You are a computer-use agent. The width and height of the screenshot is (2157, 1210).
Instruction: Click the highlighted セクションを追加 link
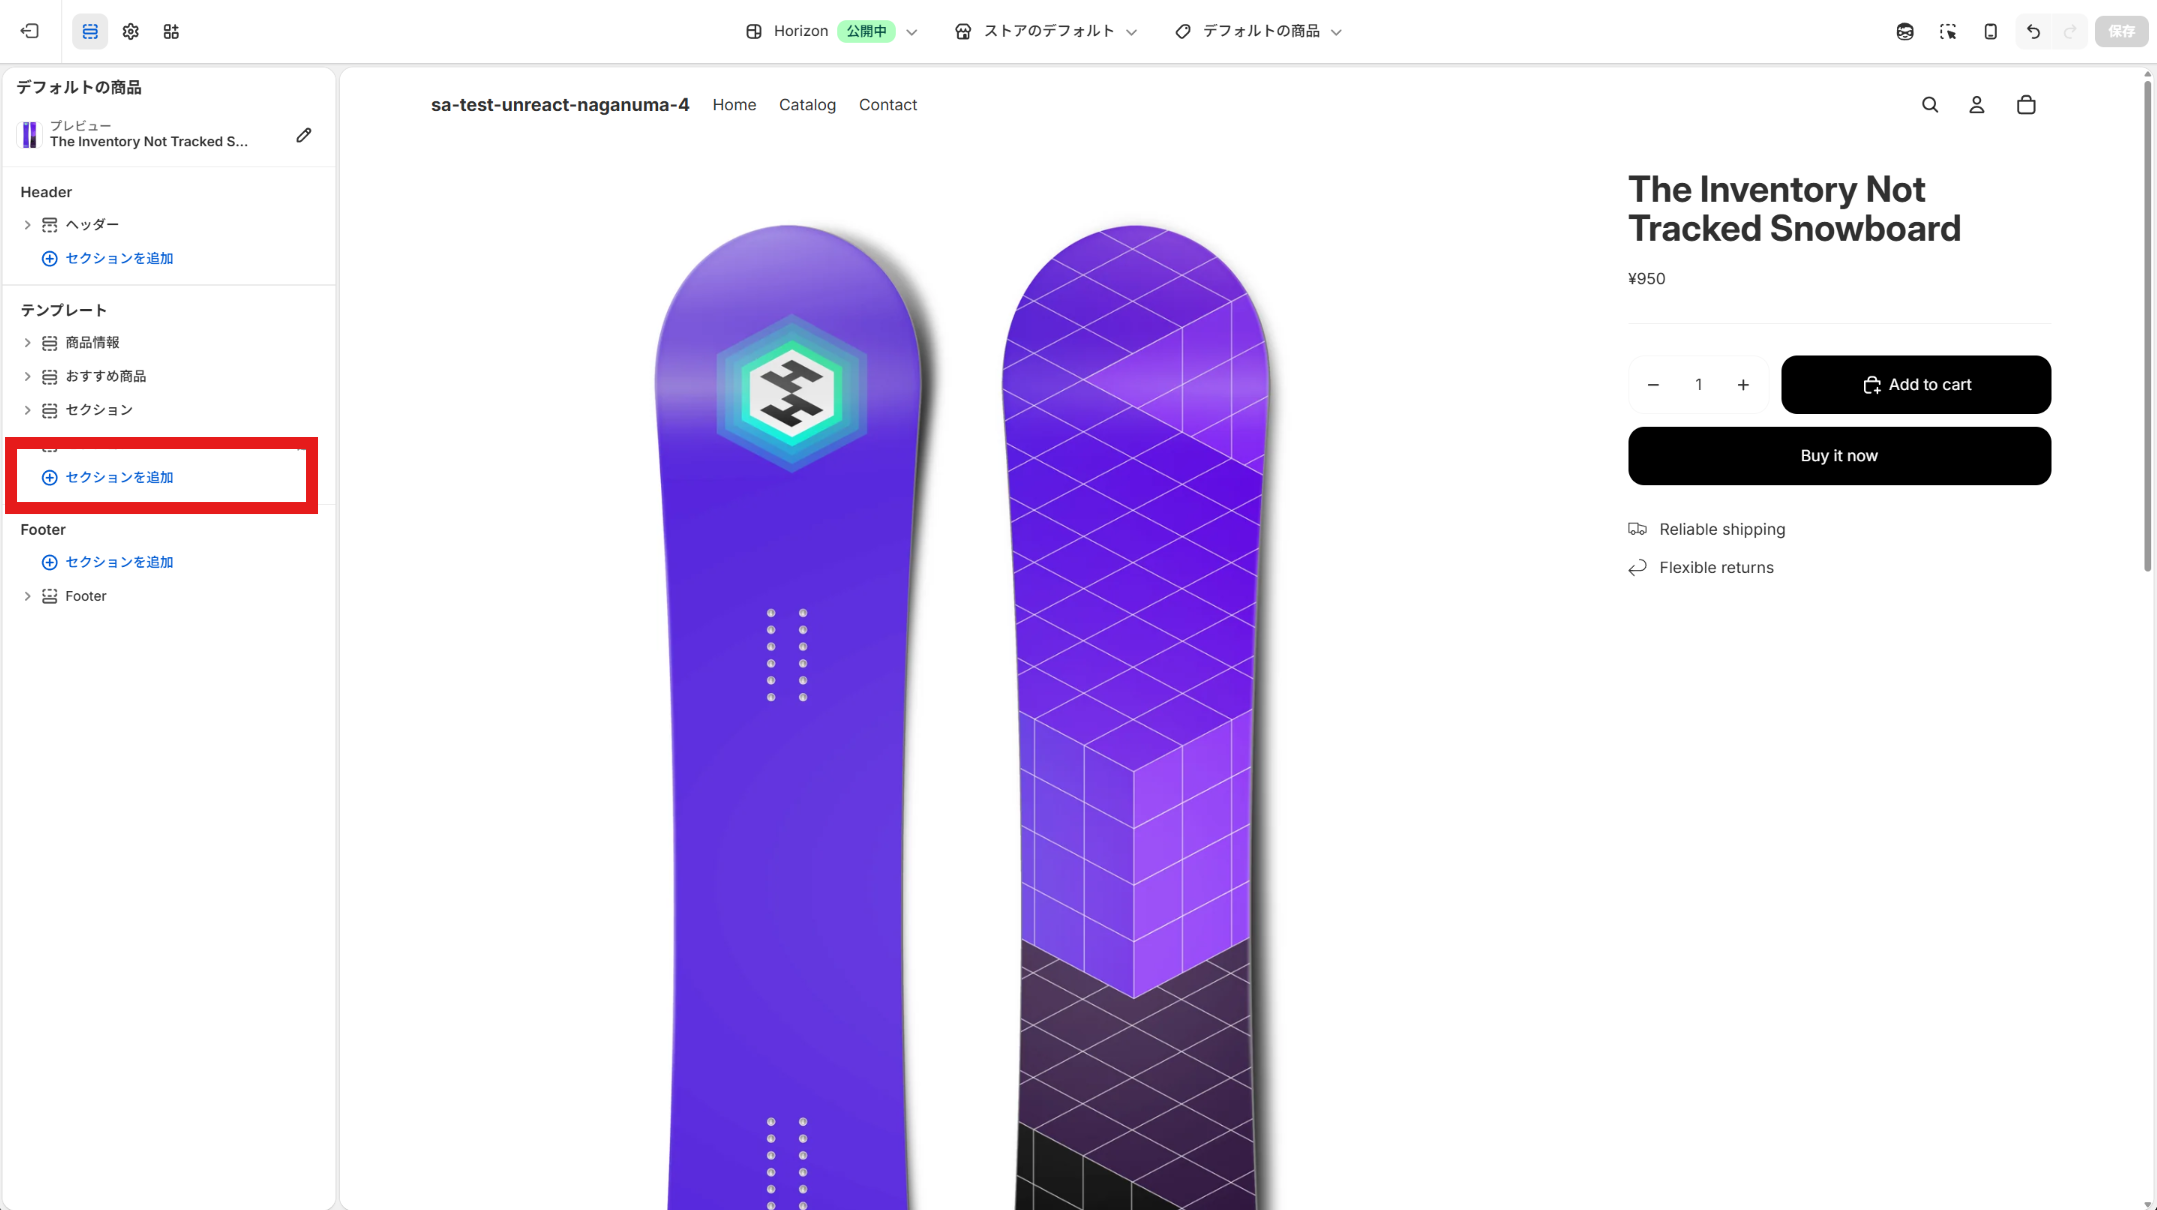coord(119,477)
